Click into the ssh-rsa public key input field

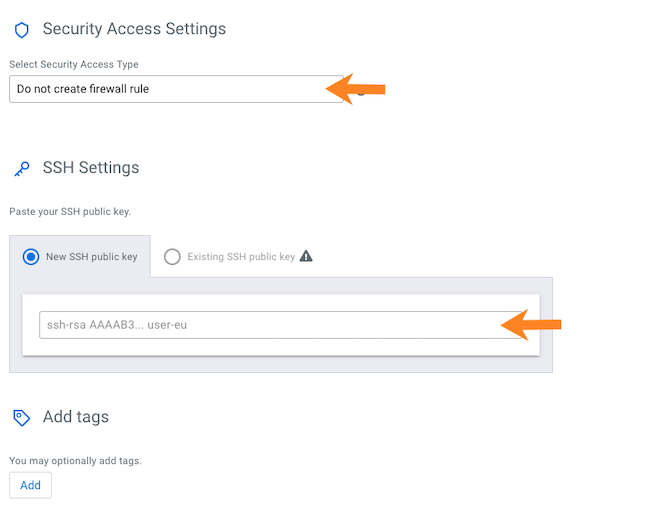[270, 325]
